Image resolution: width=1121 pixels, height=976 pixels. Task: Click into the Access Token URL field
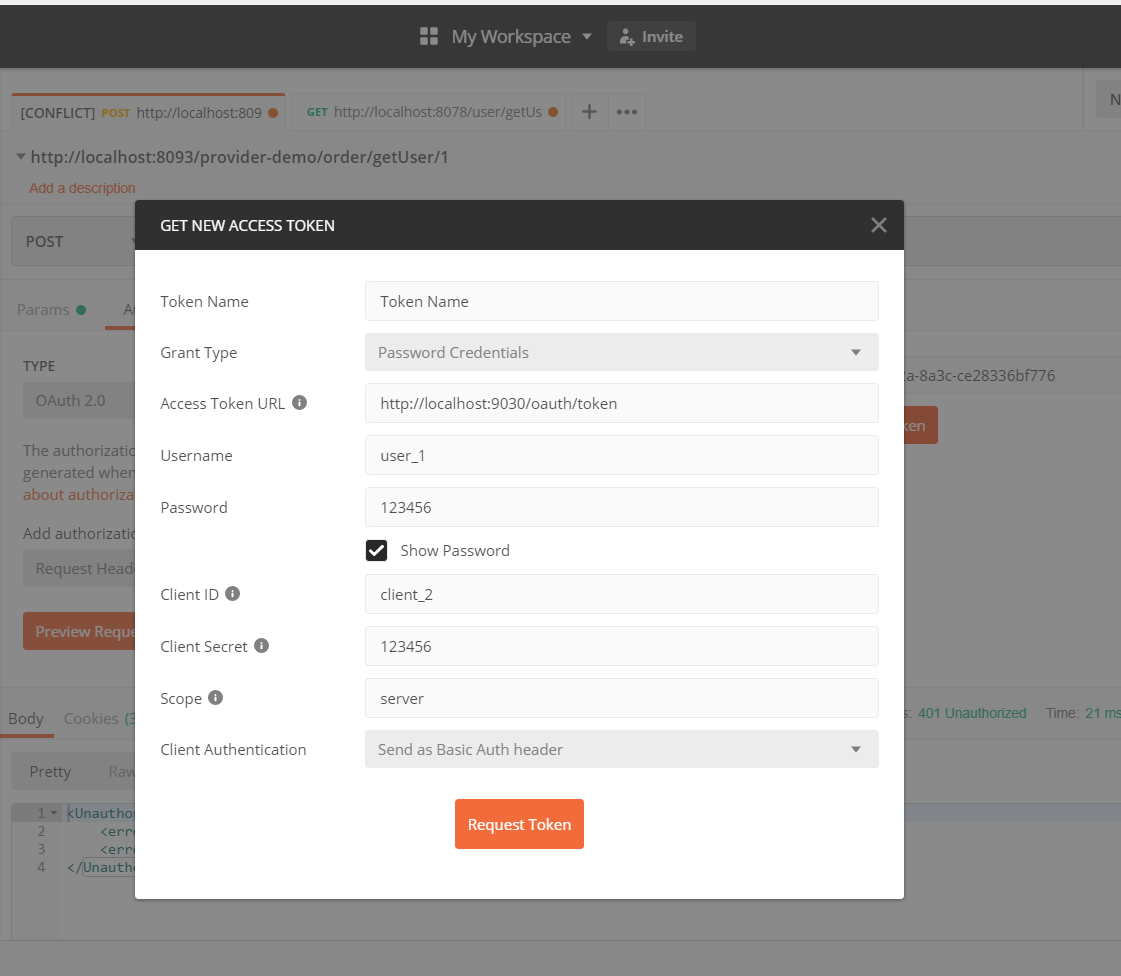click(621, 404)
